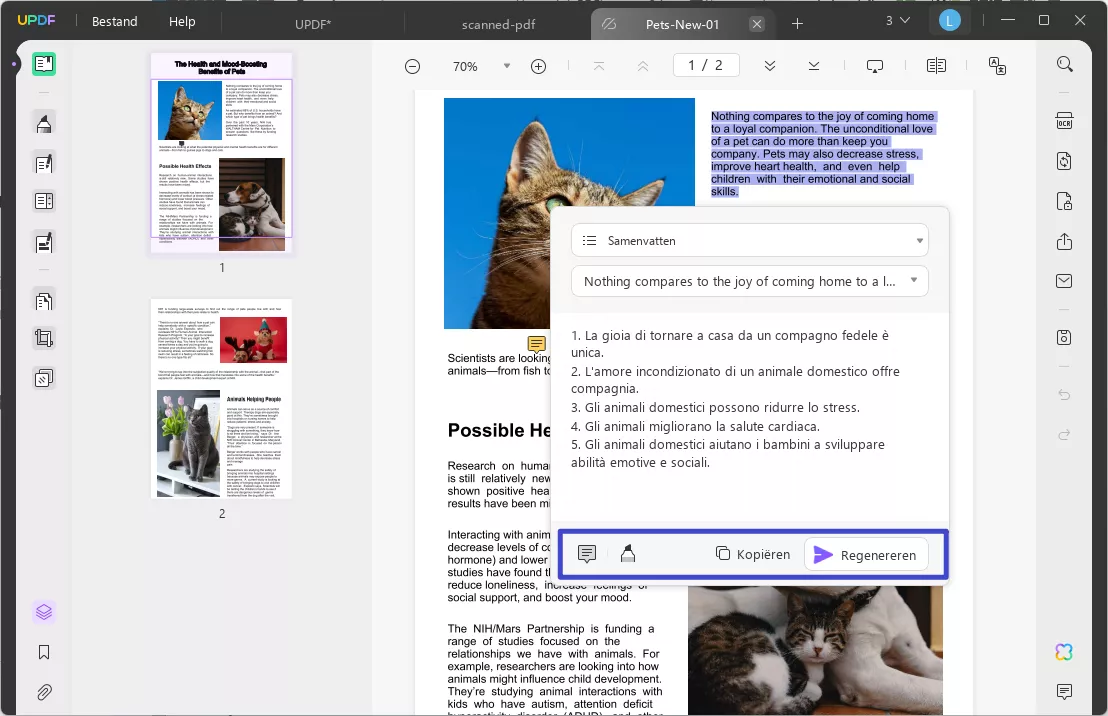Open the translate tool in the toolbar
Screen dimensions: 1108x716
tap(996, 65)
